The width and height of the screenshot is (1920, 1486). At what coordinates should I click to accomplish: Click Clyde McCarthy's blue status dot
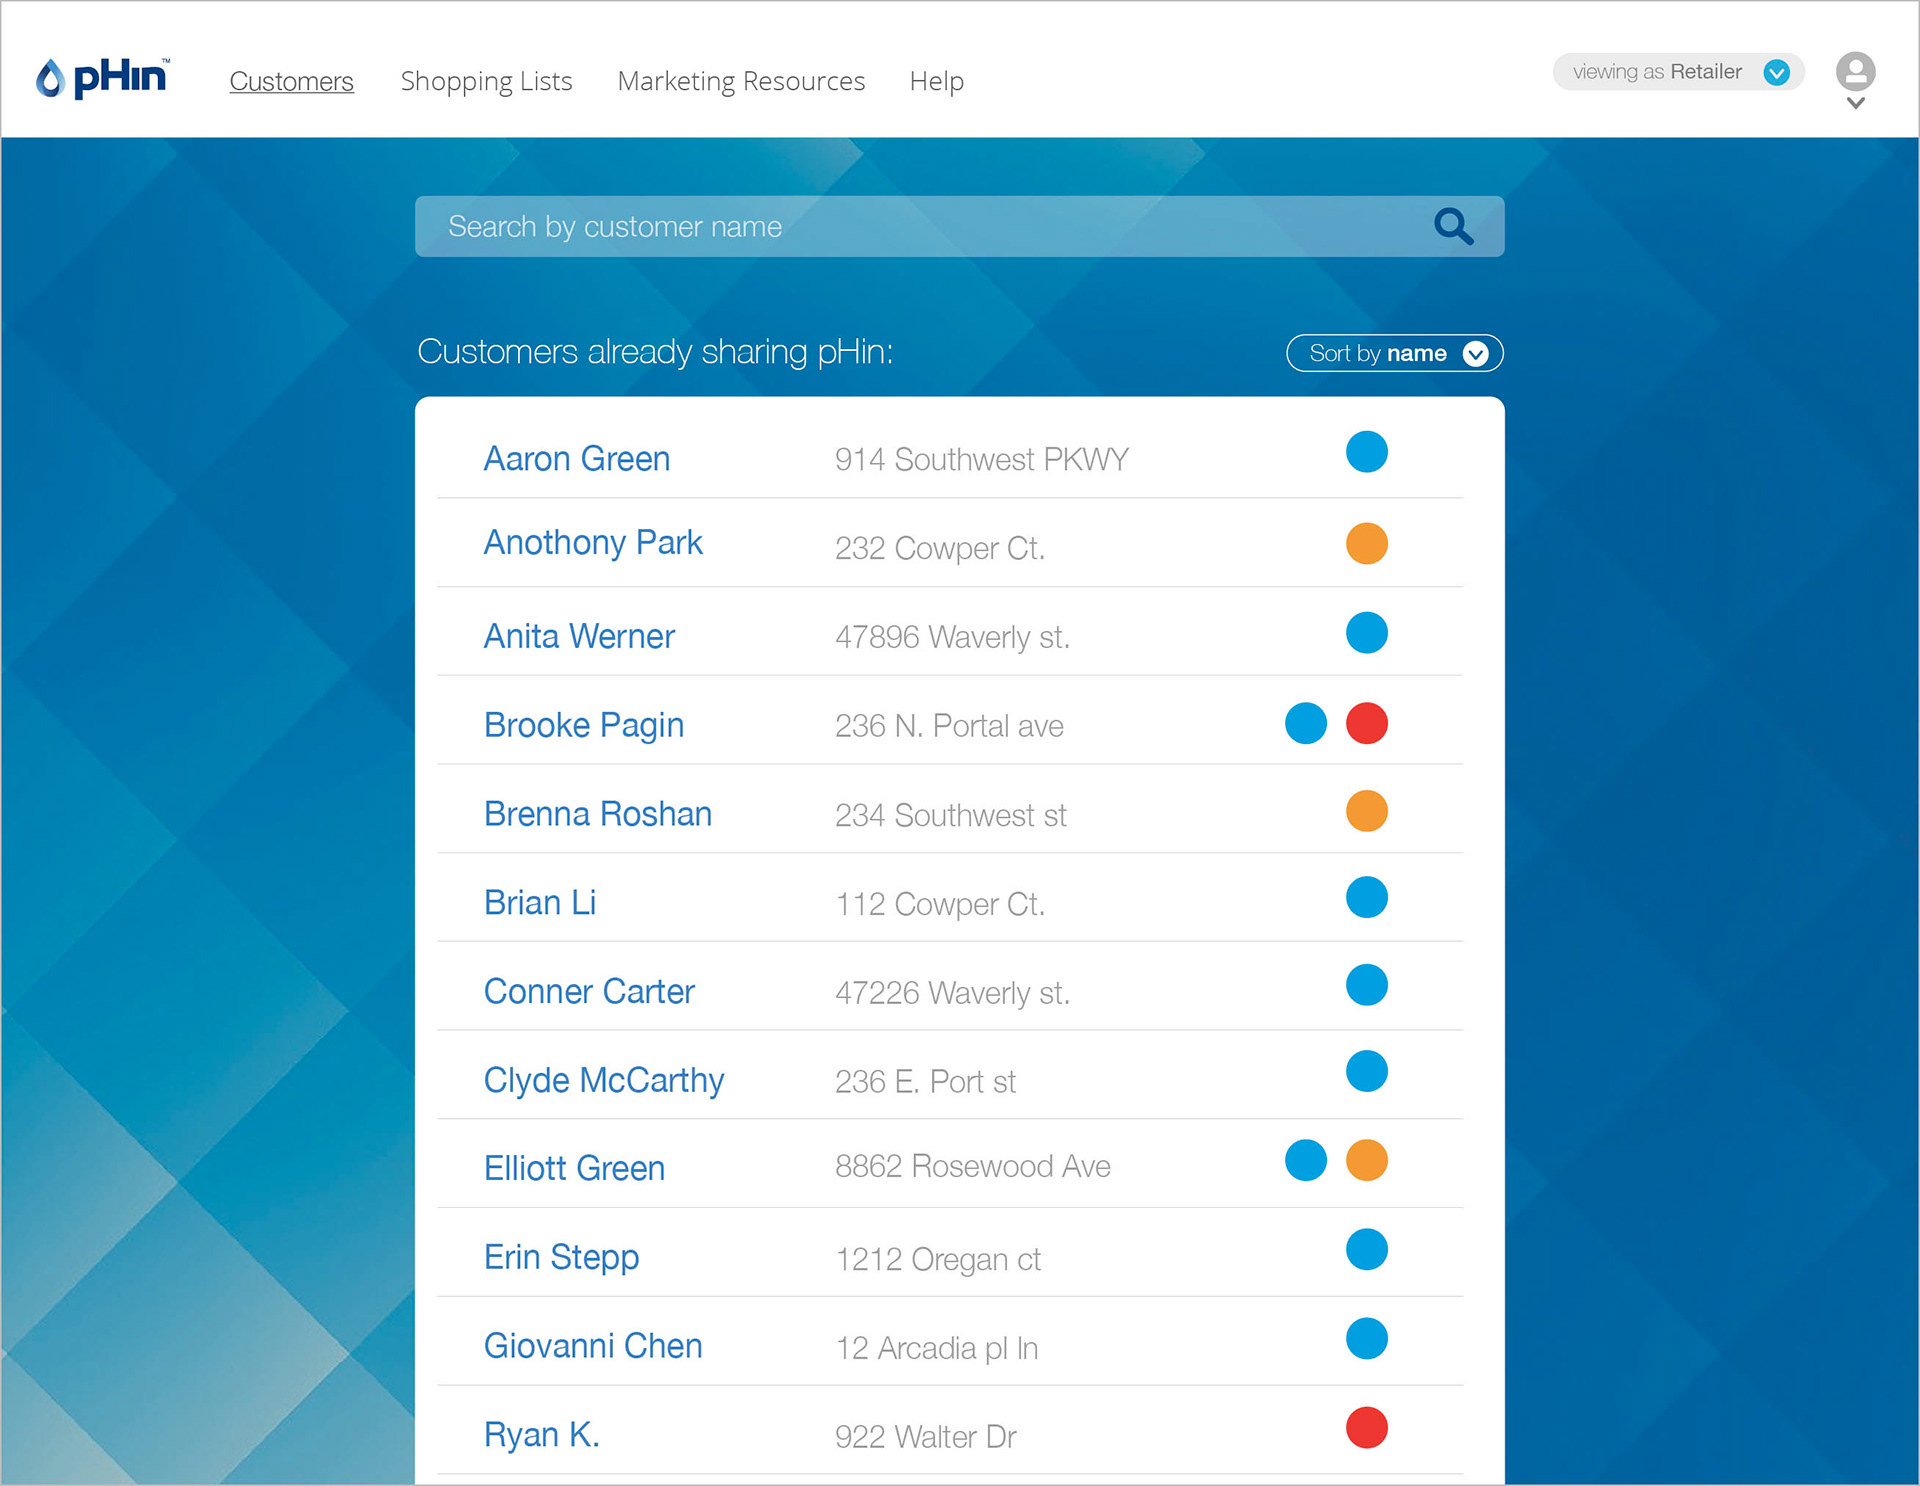click(x=1366, y=1071)
